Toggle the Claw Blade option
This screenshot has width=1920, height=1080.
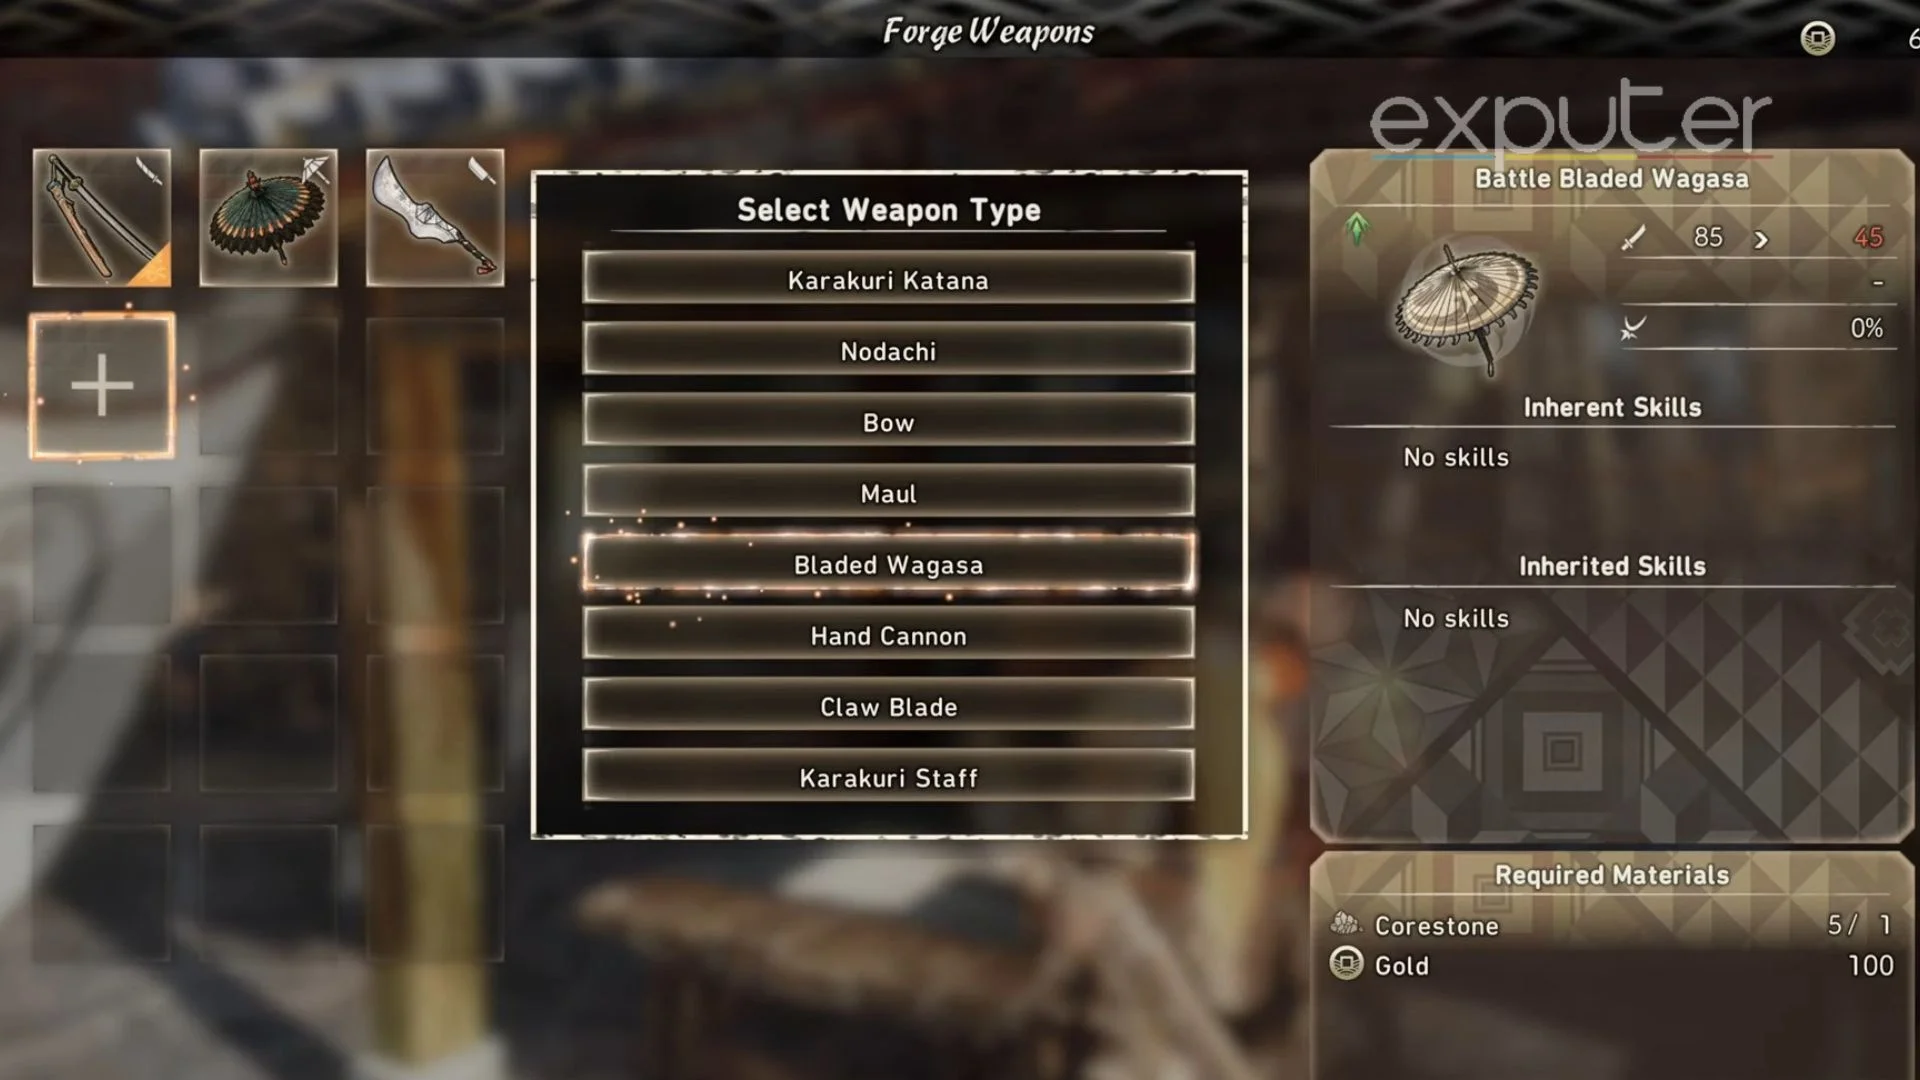point(889,705)
